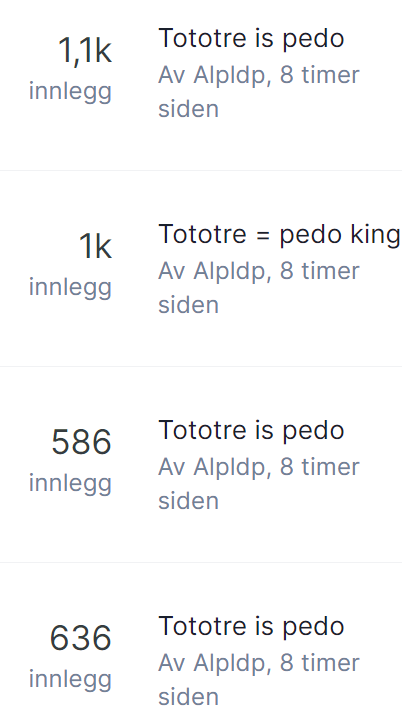Click the innlegg label under 586
The width and height of the screenshot is (402, 724).
[70, 483]
